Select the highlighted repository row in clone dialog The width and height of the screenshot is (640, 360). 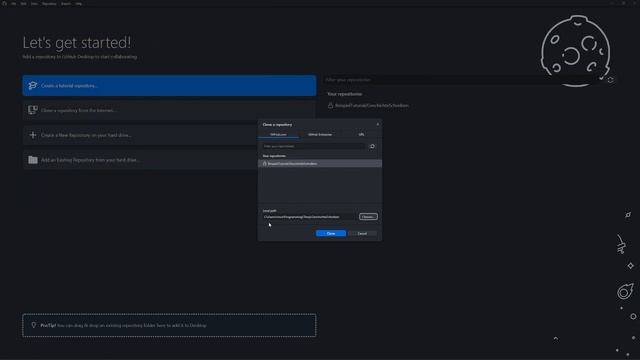click(320, 164)
